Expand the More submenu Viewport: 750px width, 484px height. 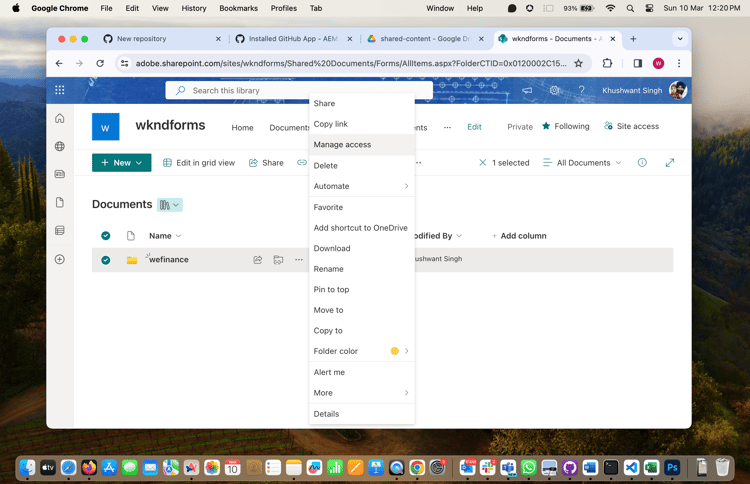(x=362, y=393)
